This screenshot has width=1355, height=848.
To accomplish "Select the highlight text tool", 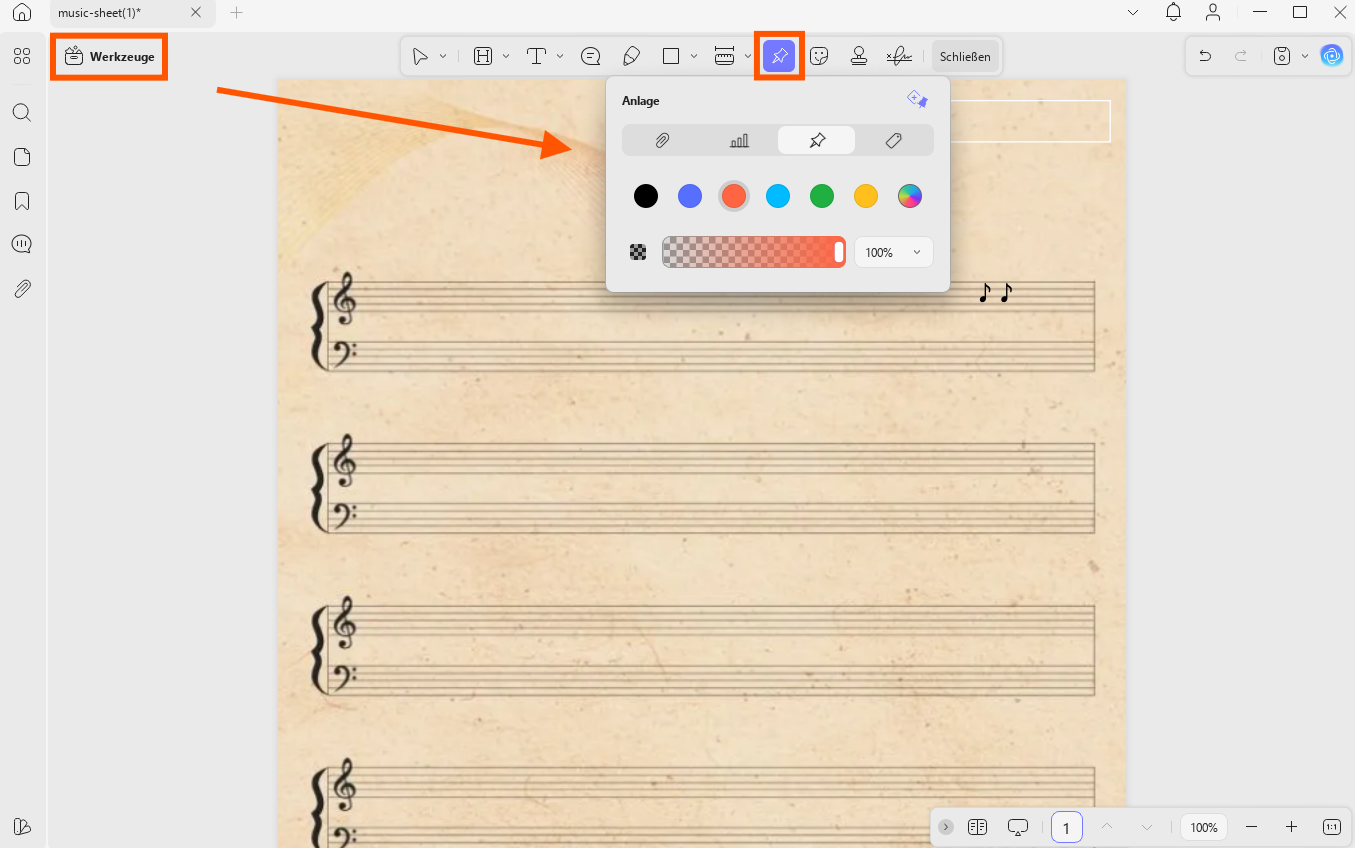I will 483,57.
